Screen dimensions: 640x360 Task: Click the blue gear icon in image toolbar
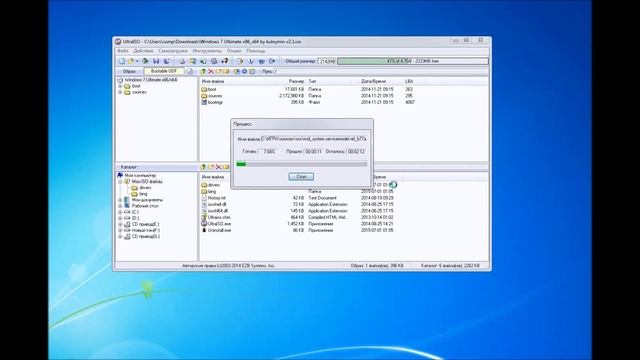[244, 71]
